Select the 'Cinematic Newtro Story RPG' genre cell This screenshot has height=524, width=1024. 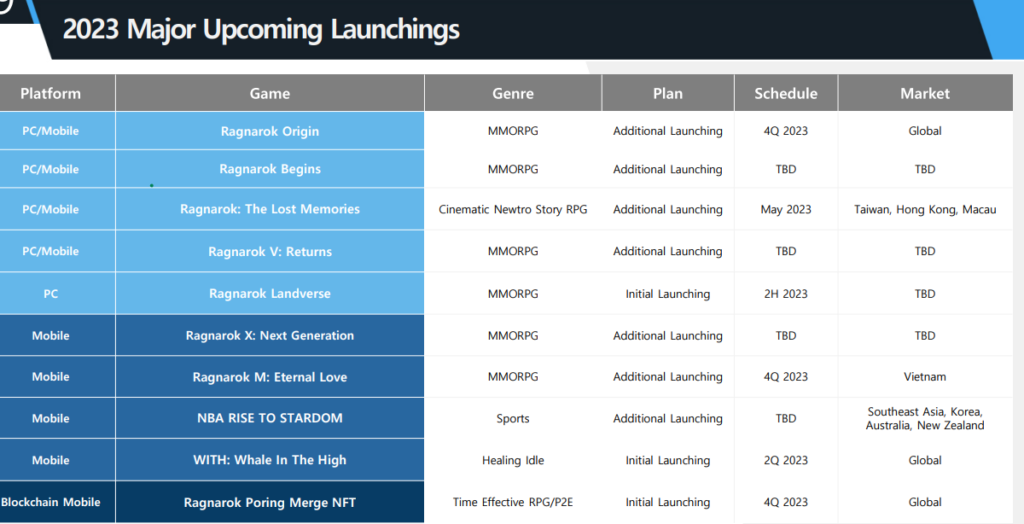(513, 210)
